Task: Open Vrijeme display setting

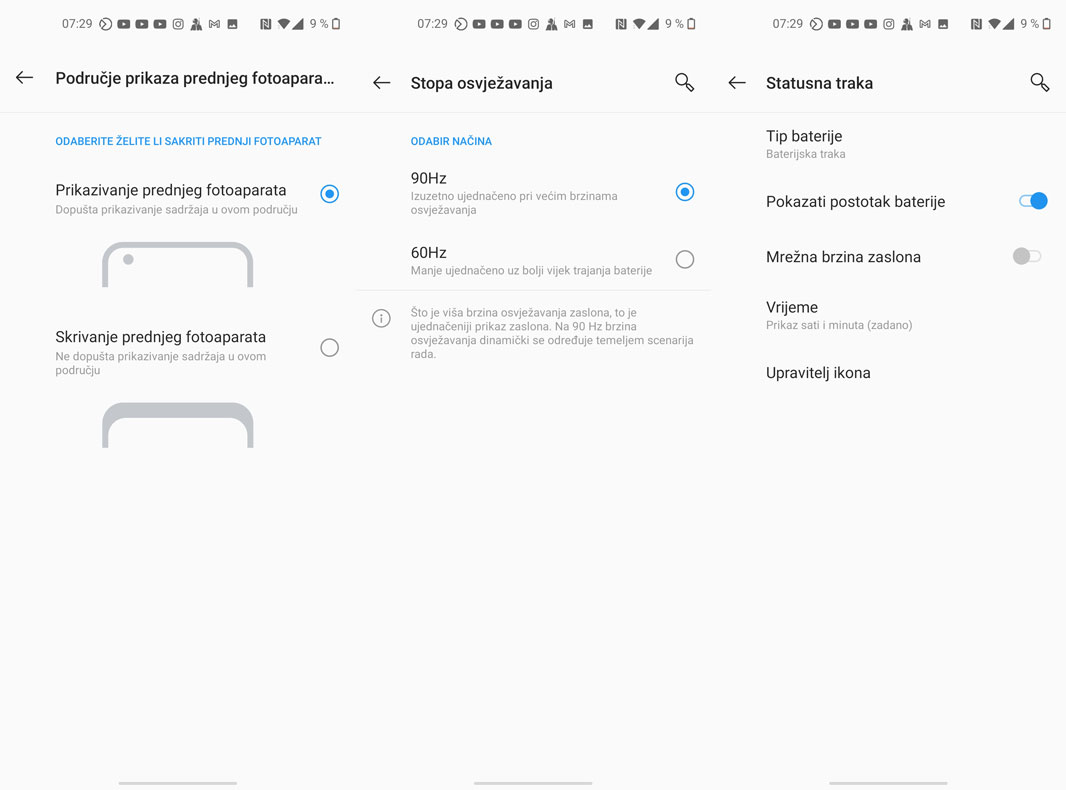Action: (888, 315)
